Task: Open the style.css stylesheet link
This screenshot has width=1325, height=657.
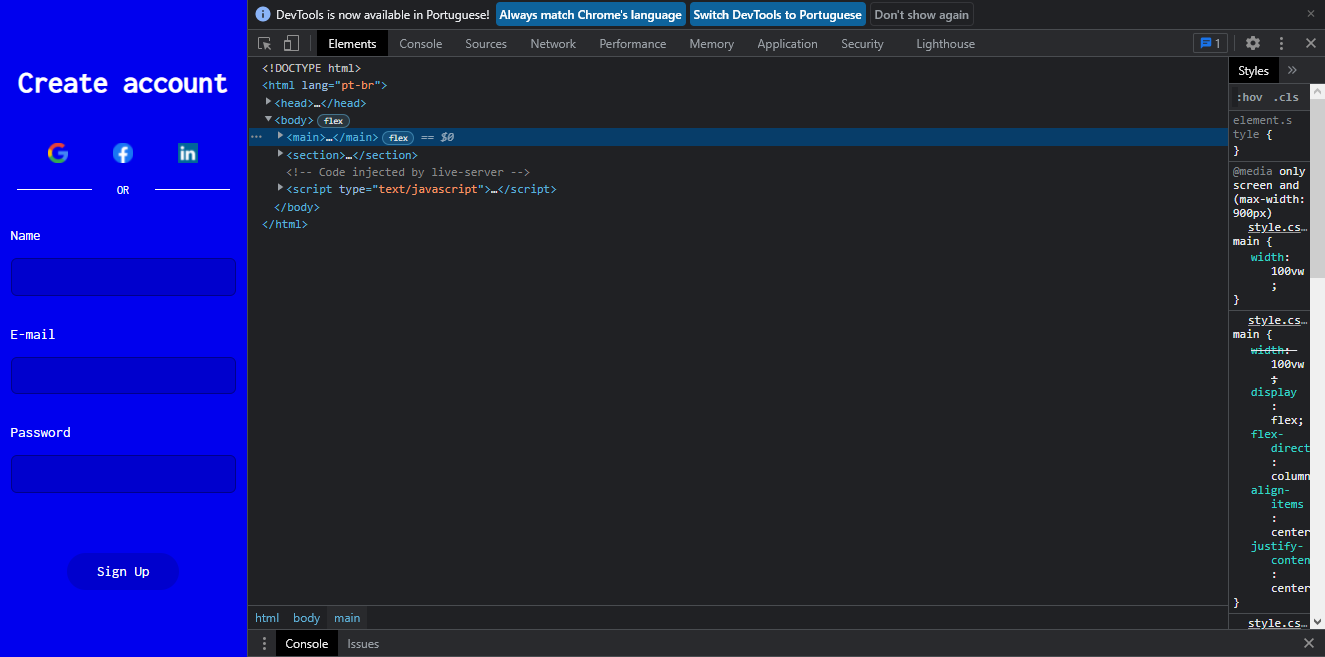Action: click(1276, 227)
